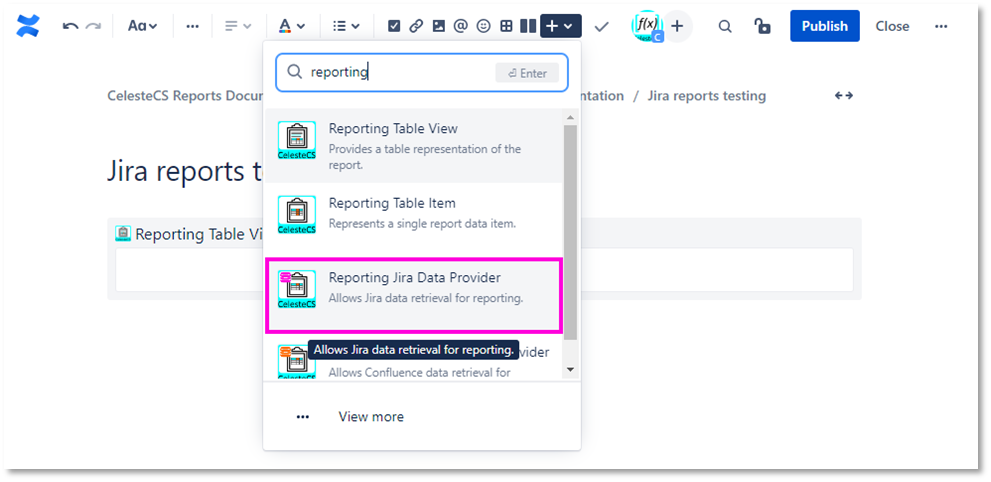This screenshot has width=991, height=482.
Task: Click the f(x) user avatar
Action: point(647,26)
